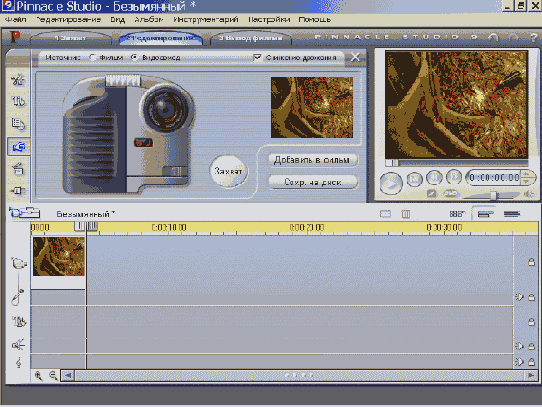This screenshot has height=407, width=542.
Task: Click the video track camera icon
Action: point(19,263)
